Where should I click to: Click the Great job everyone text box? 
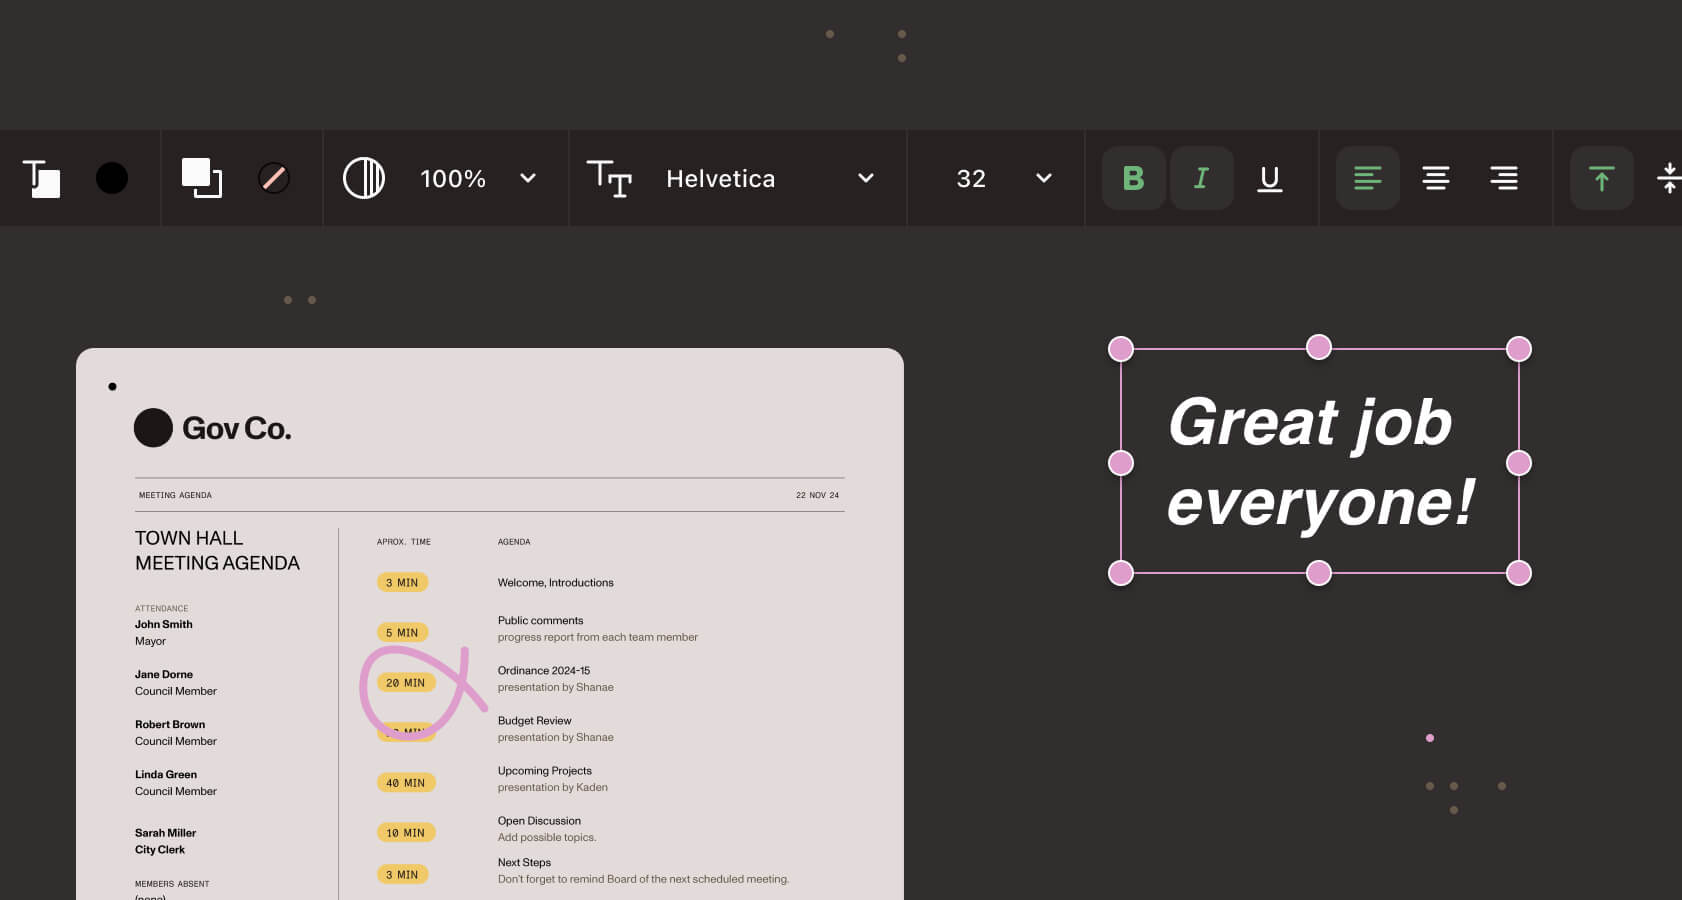click(1320, 461)
